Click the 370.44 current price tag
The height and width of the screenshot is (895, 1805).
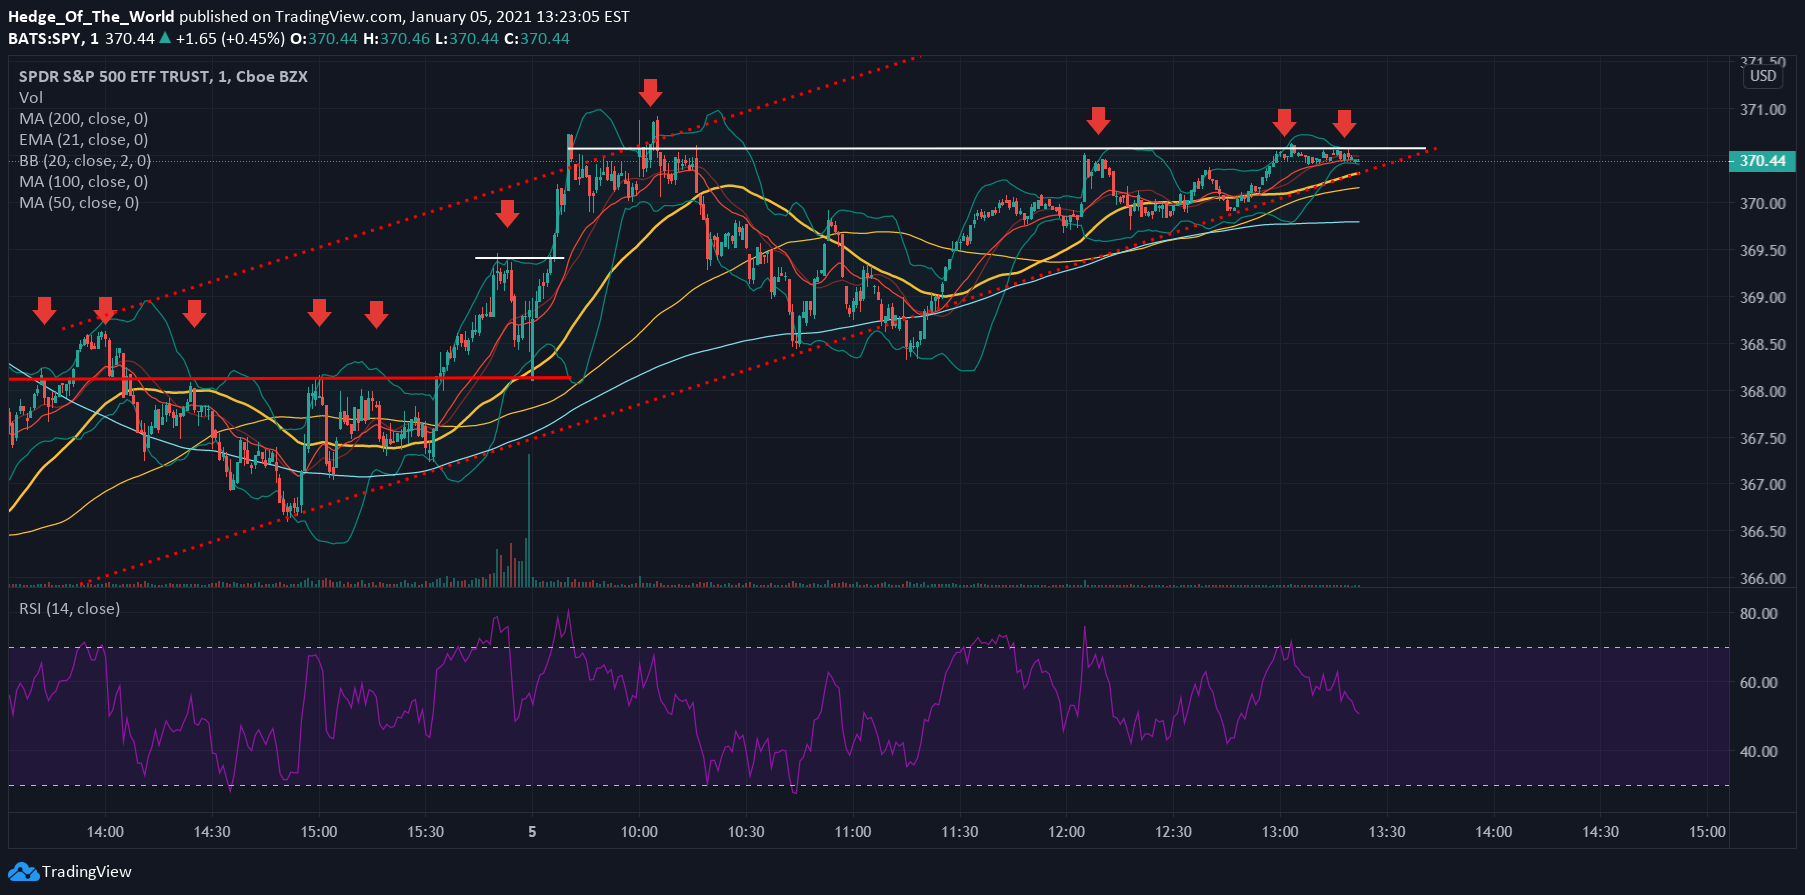point(1762,161)
